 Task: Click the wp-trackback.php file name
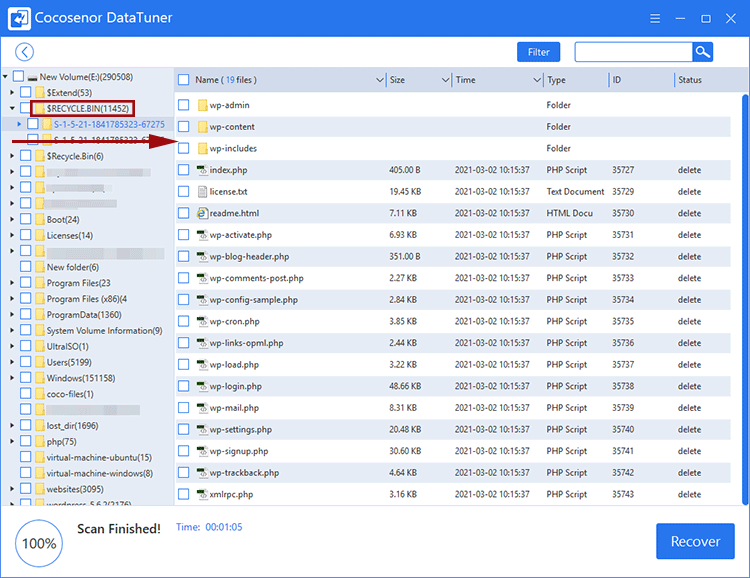[x=244, y=473]
